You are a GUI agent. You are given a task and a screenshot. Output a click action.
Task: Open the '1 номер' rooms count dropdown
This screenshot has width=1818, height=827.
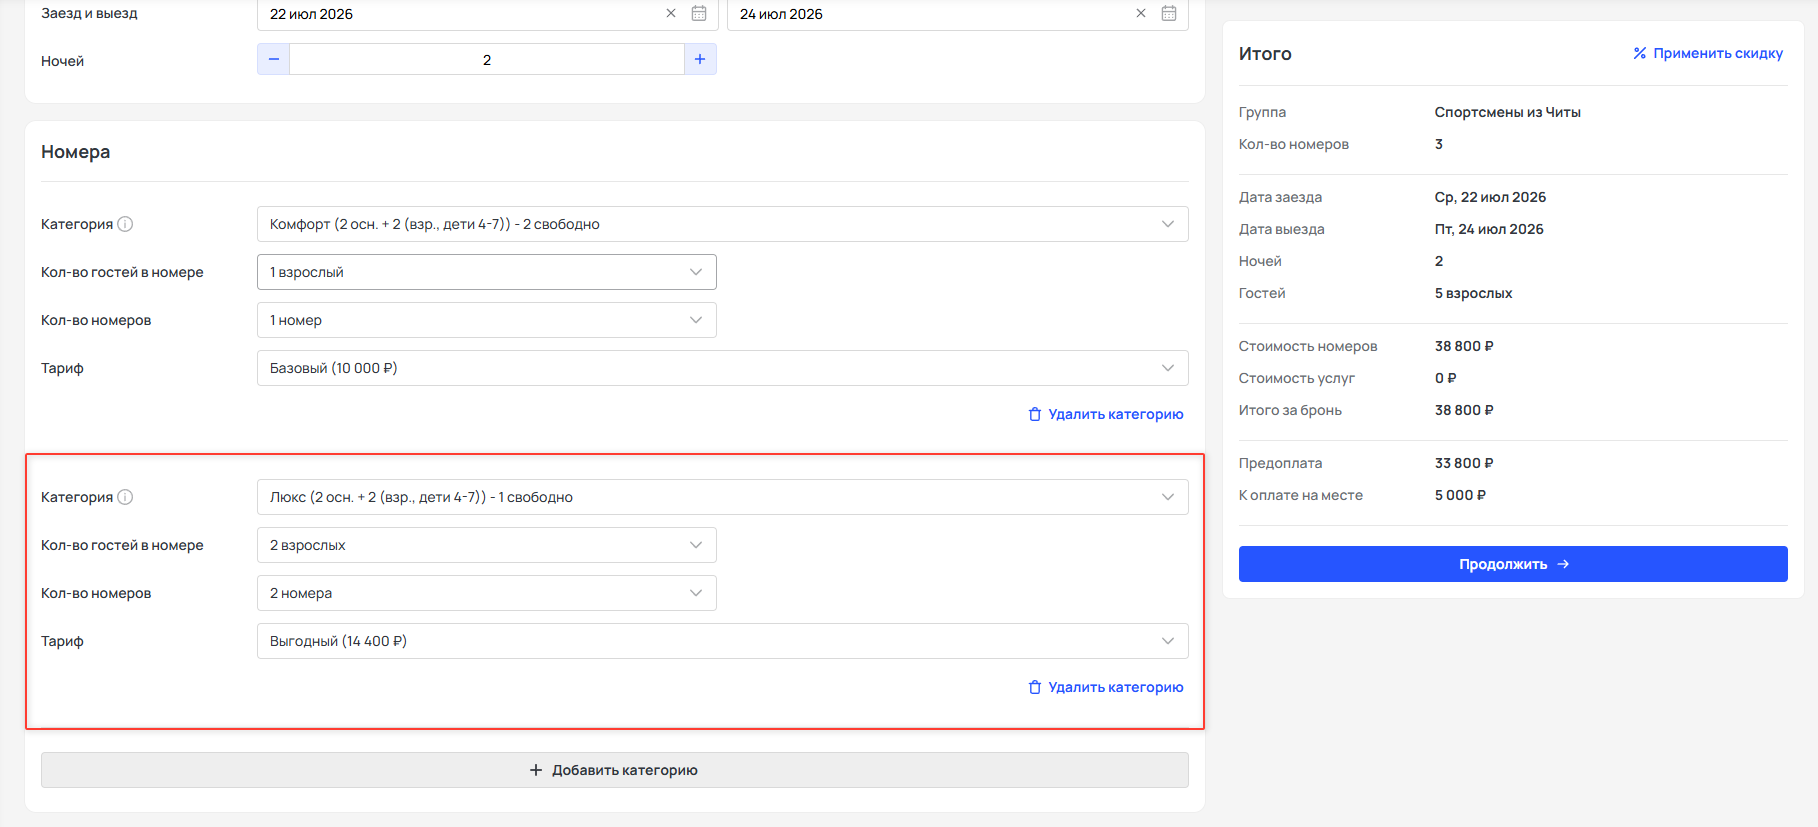[x=487, y=320]
